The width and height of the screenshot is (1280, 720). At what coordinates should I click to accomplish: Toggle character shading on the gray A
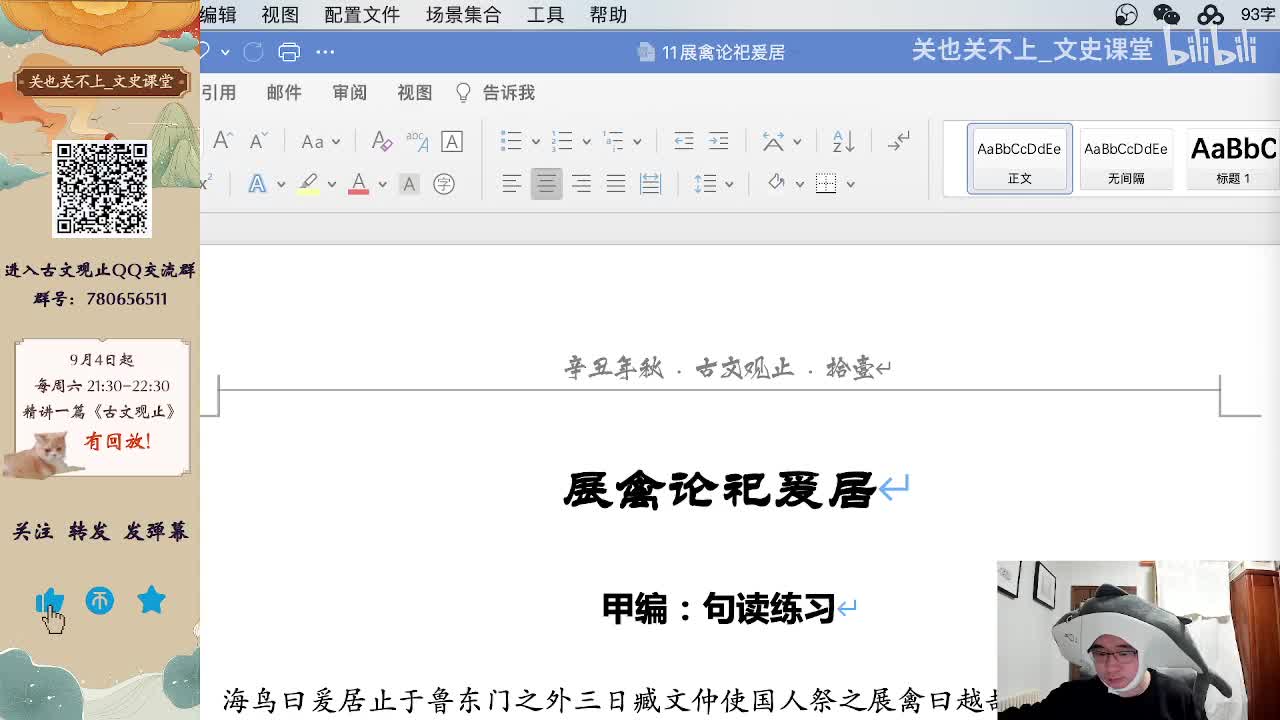pos(408,184)
